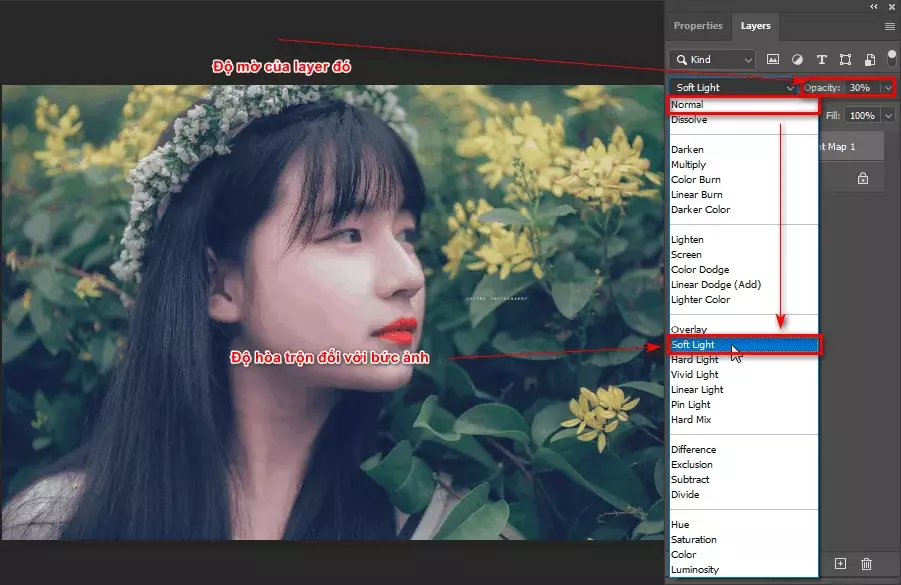Toggle the layer filtering switch
Screen dimensions: 901x585
click(890, 59)
